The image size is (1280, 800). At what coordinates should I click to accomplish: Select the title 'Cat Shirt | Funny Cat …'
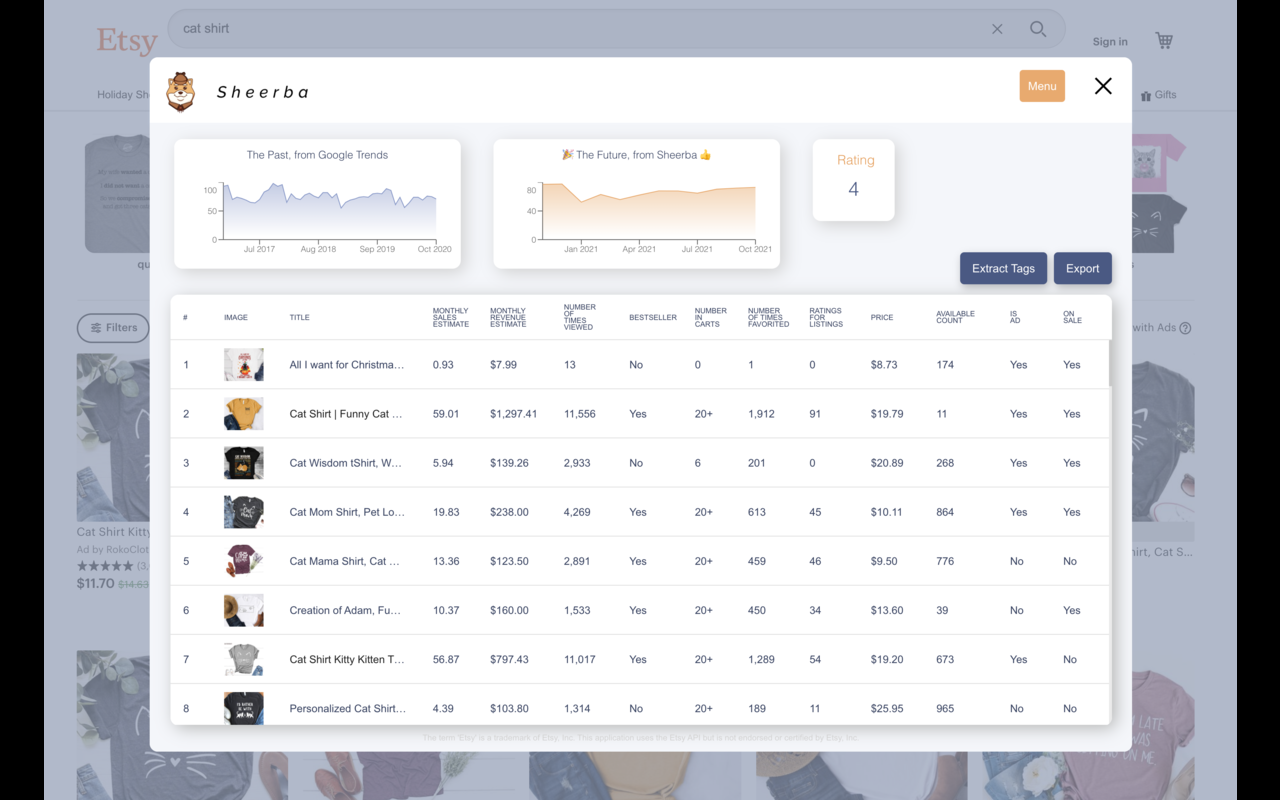tap(346, 414)
